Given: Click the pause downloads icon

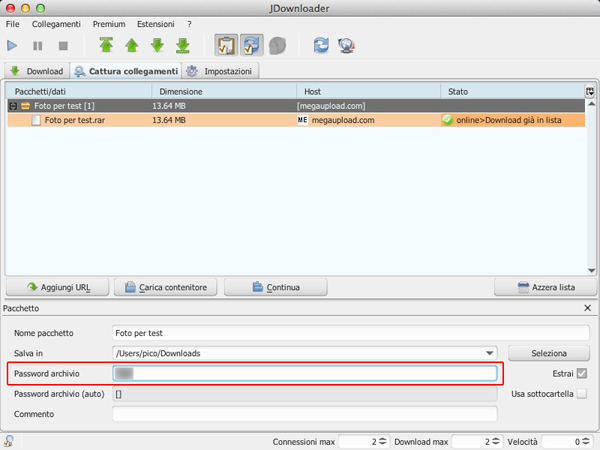Looking at the screenshot, I should (x=38, y=46).
